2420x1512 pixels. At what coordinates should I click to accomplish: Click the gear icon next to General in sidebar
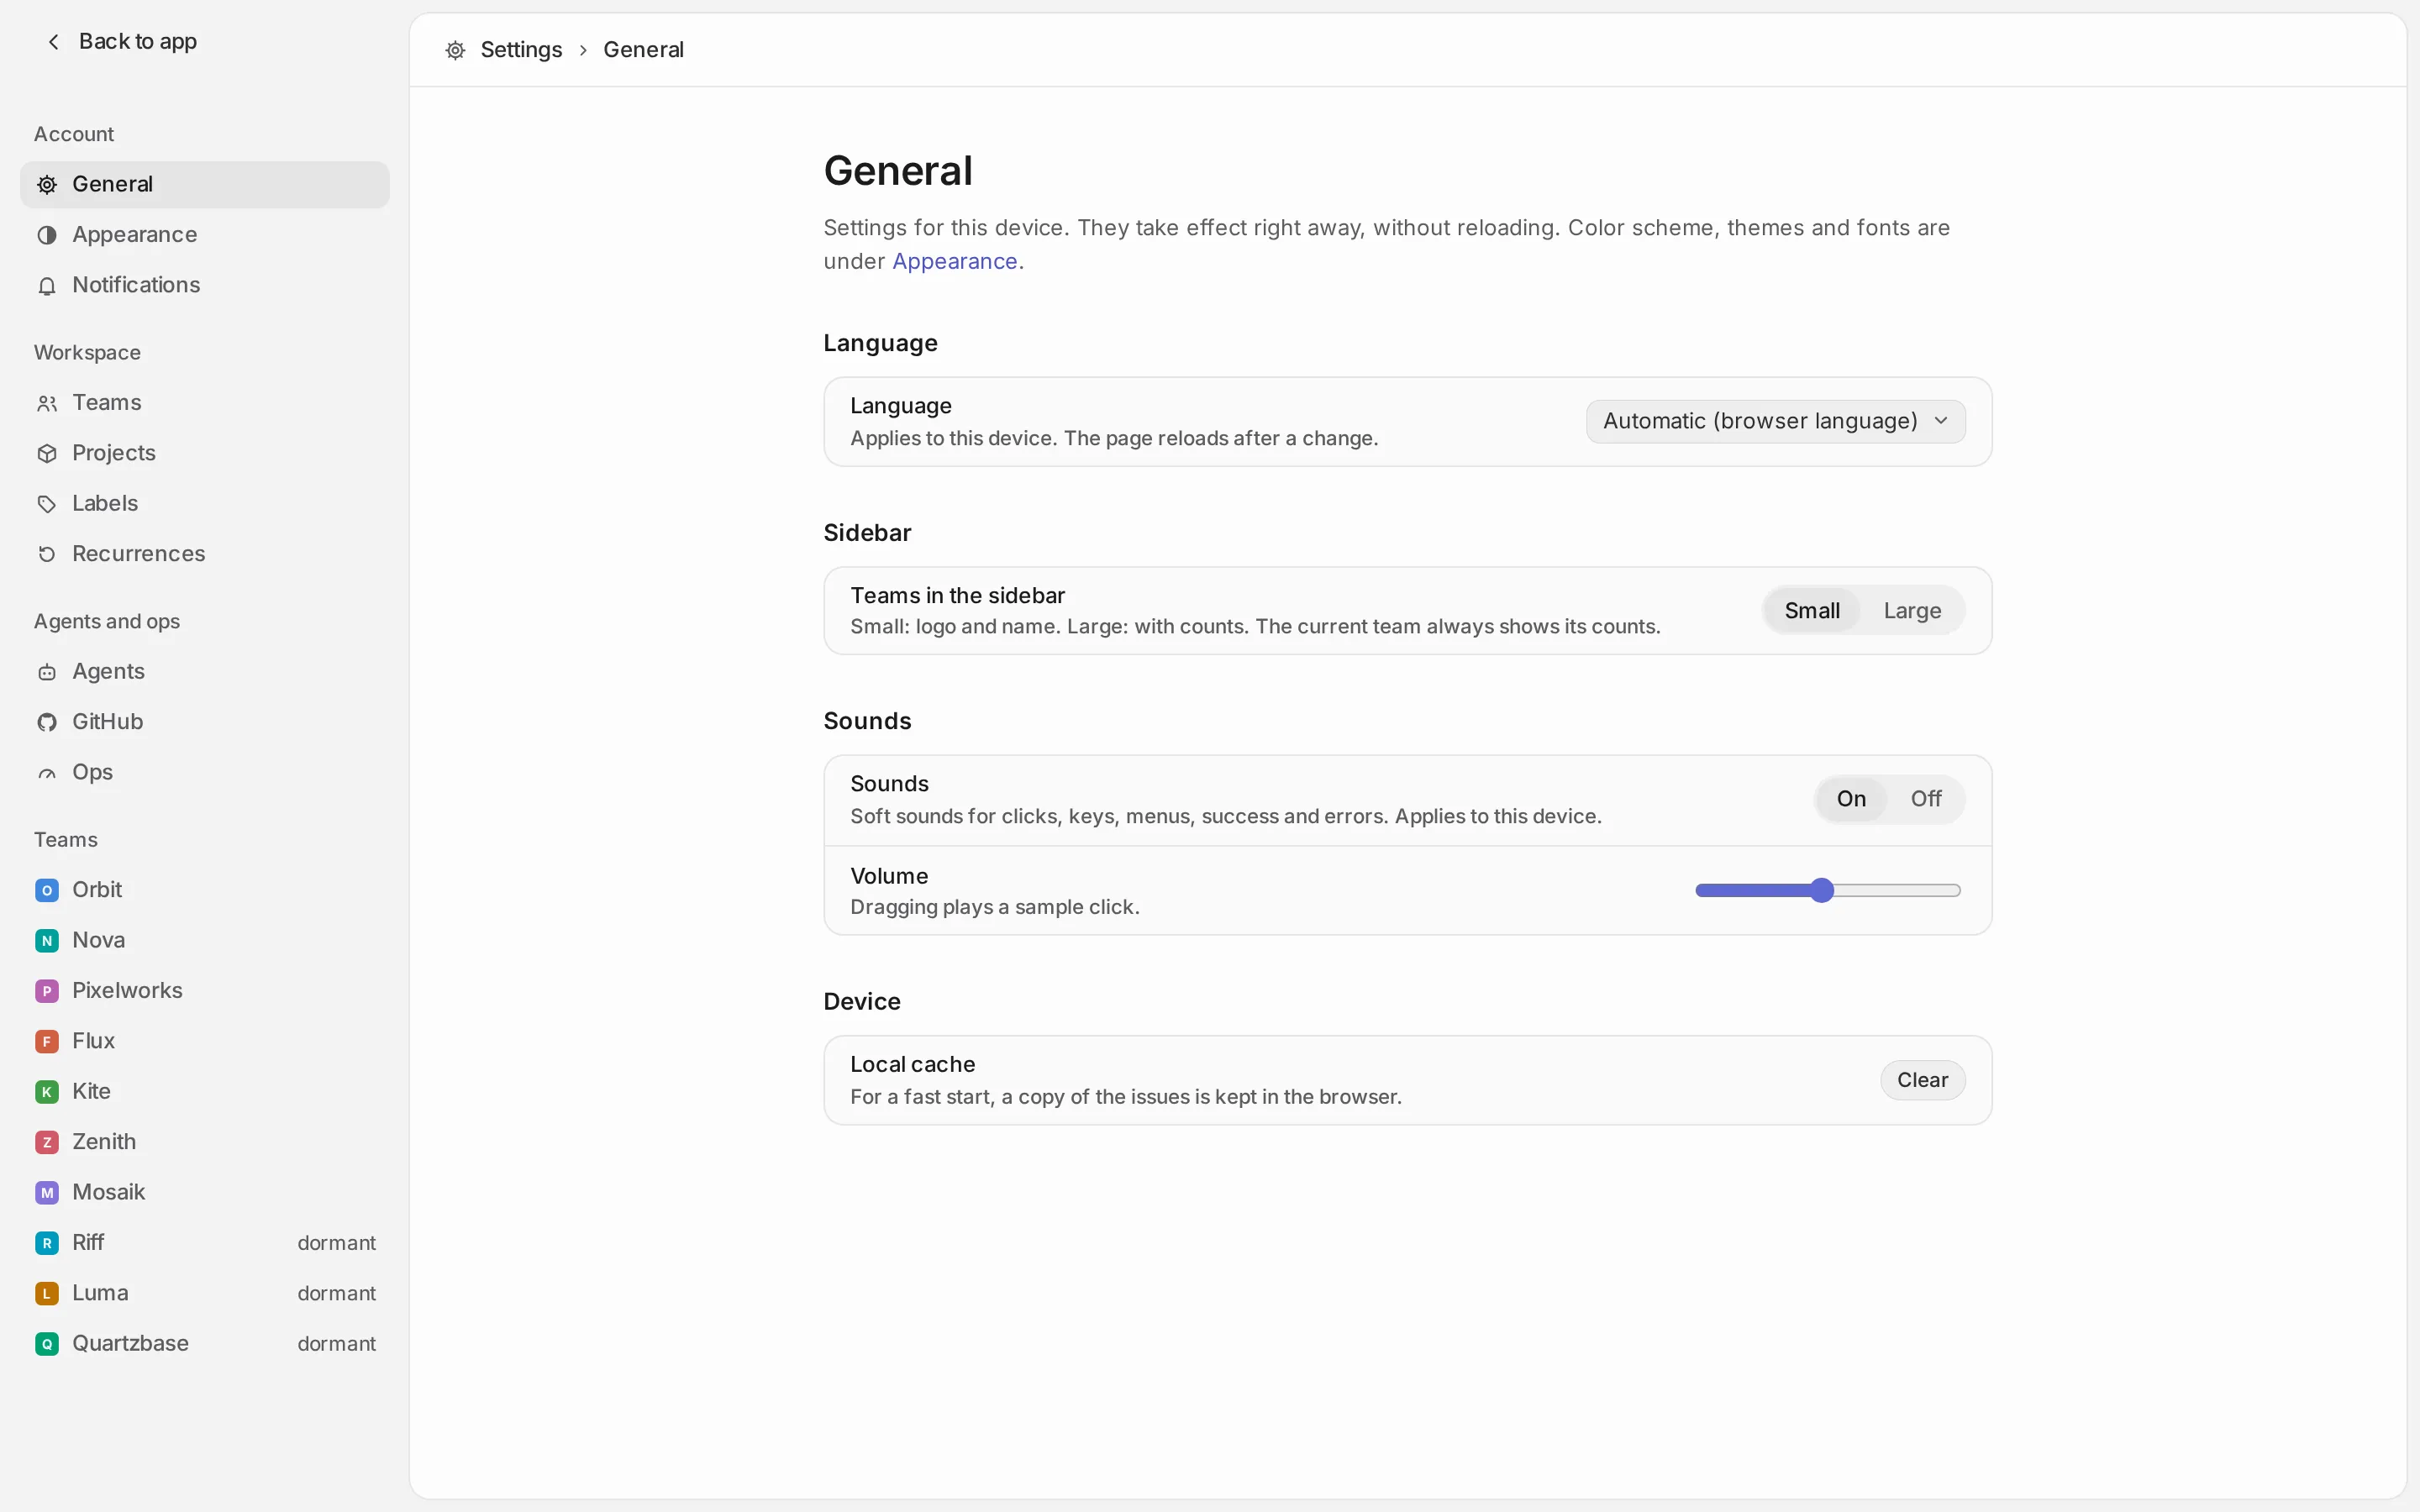(47, 184)
